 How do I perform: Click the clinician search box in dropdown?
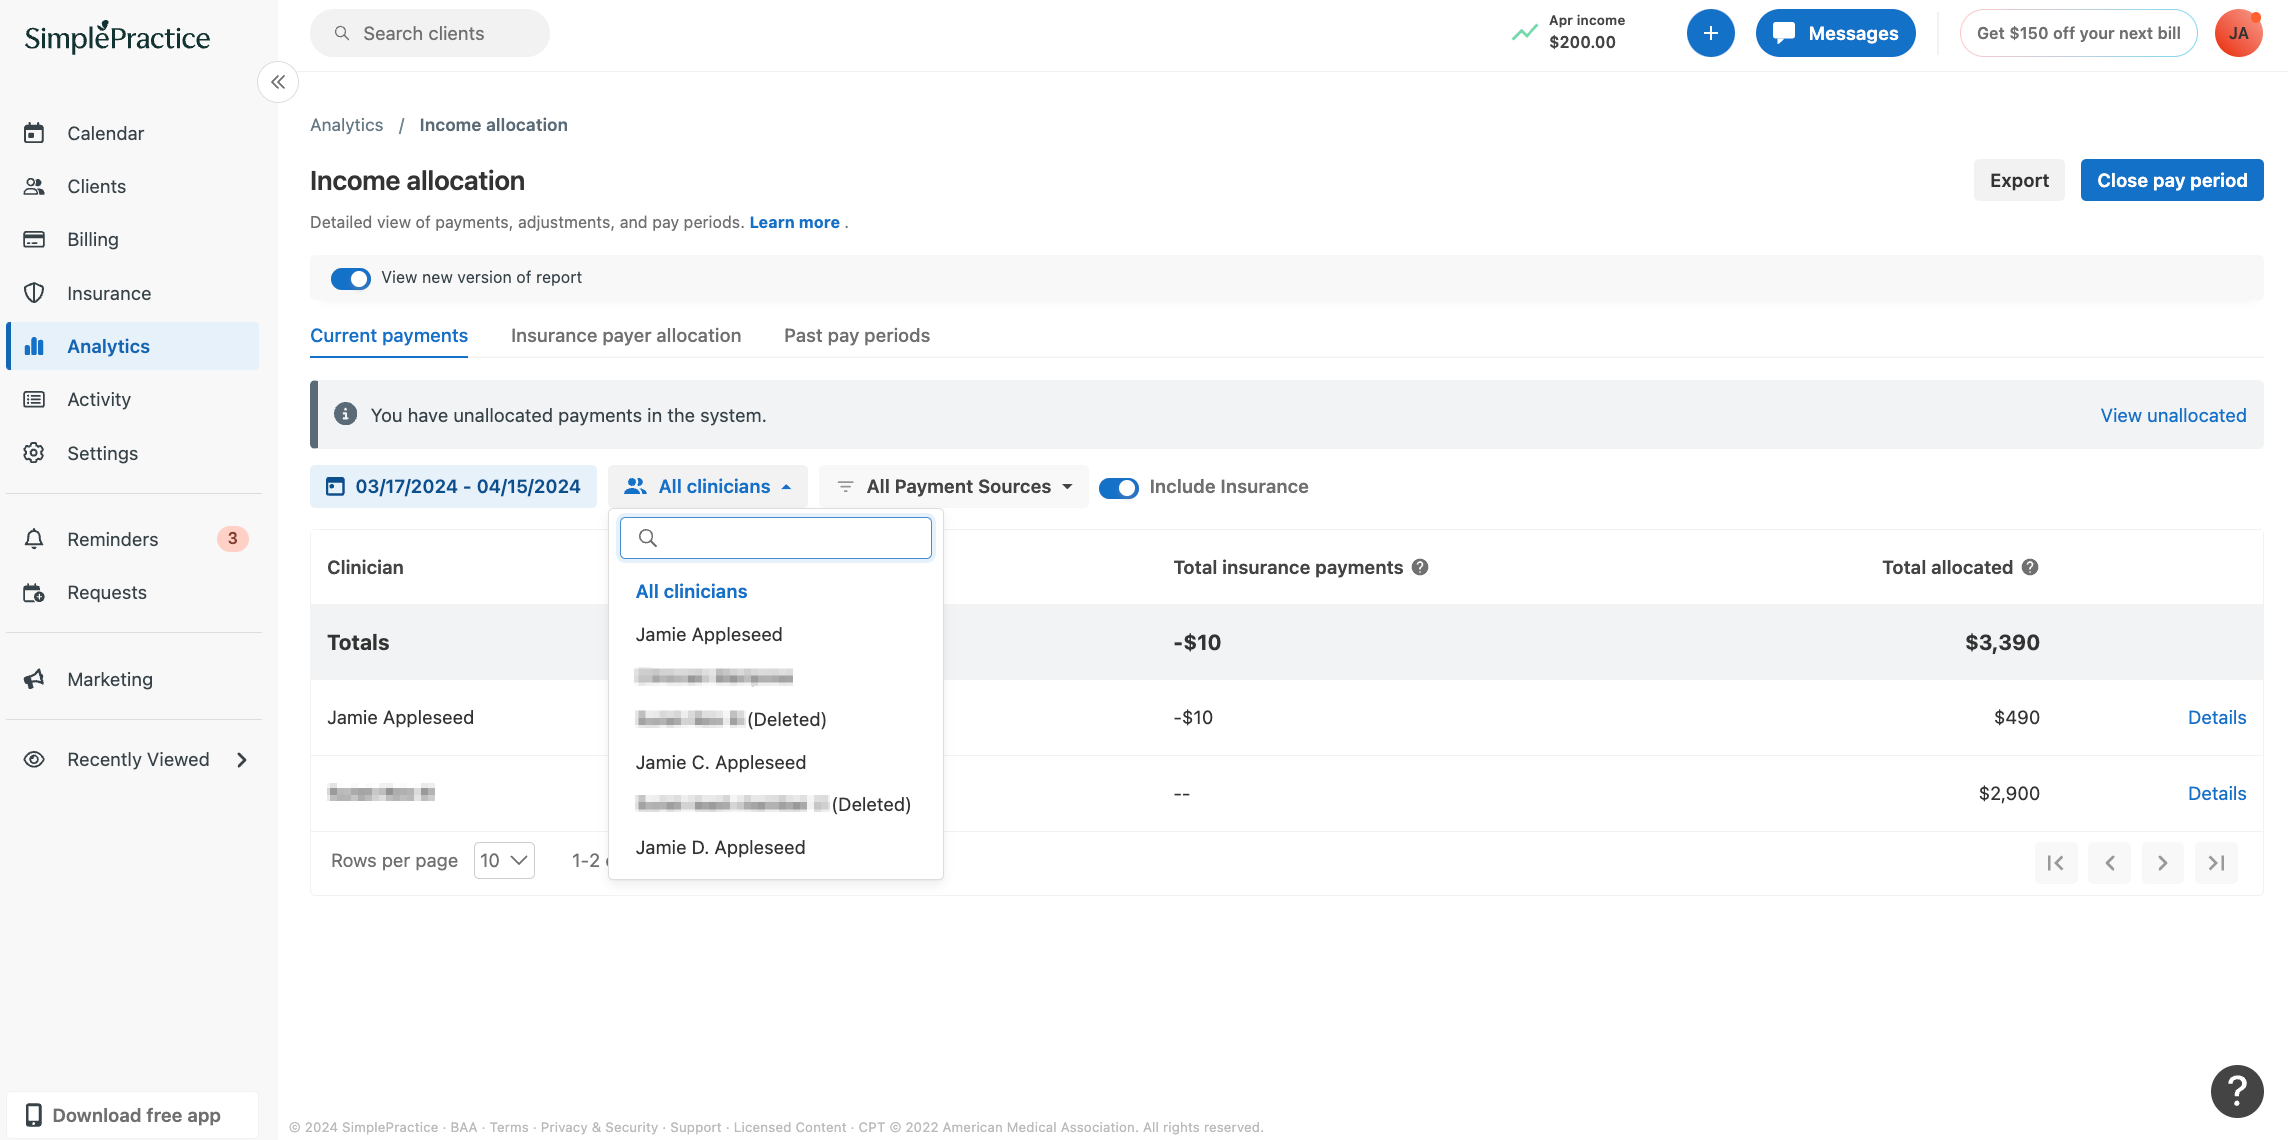click(776, 538)
